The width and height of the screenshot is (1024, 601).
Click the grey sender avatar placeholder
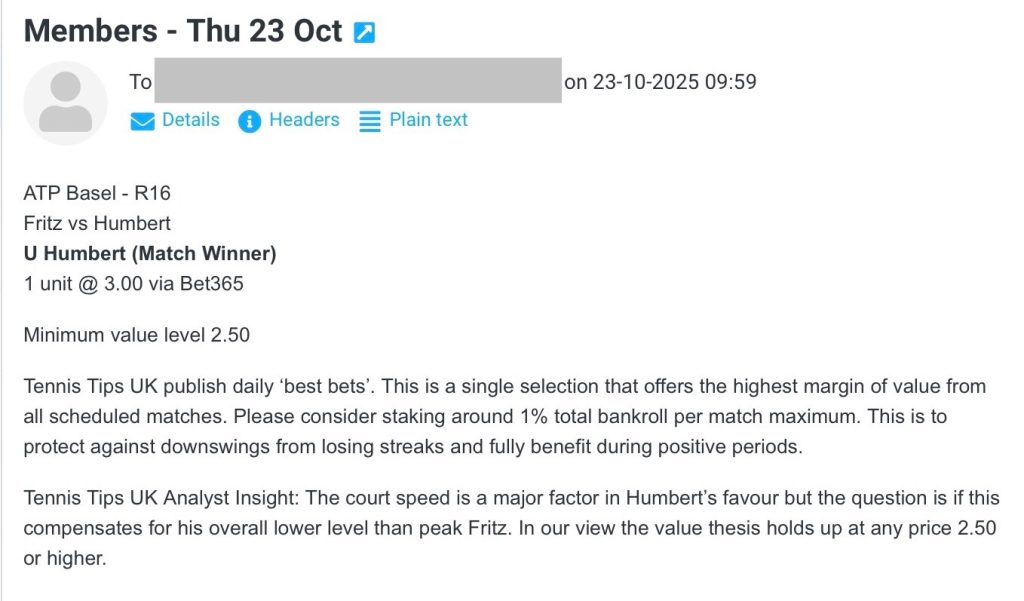click(65, 103)
